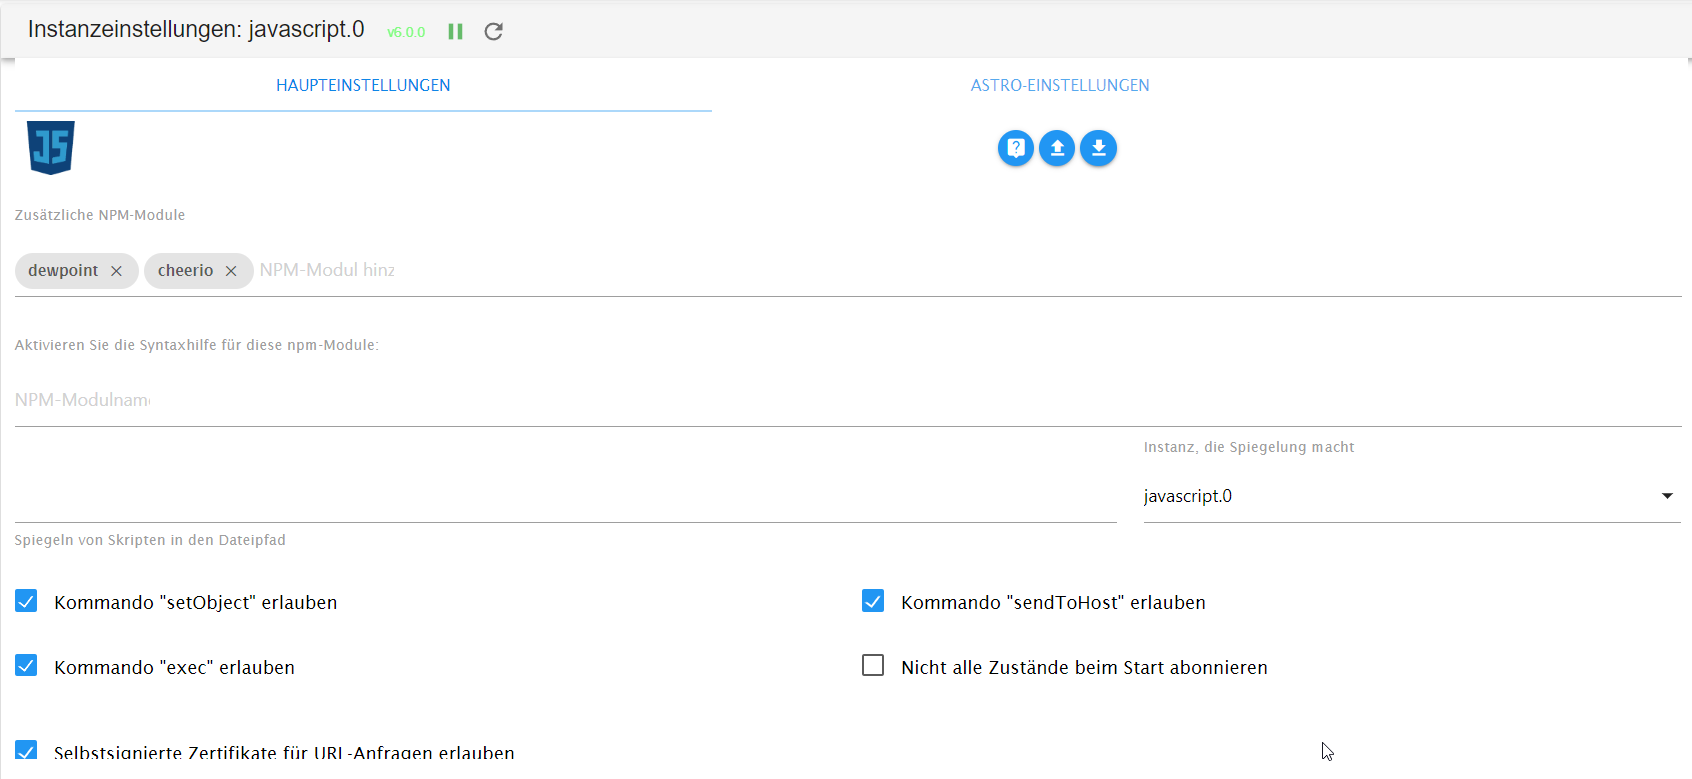Uncheck Kommando "exec" erlauben
The image size is (1692, 779).
(27, 666)
